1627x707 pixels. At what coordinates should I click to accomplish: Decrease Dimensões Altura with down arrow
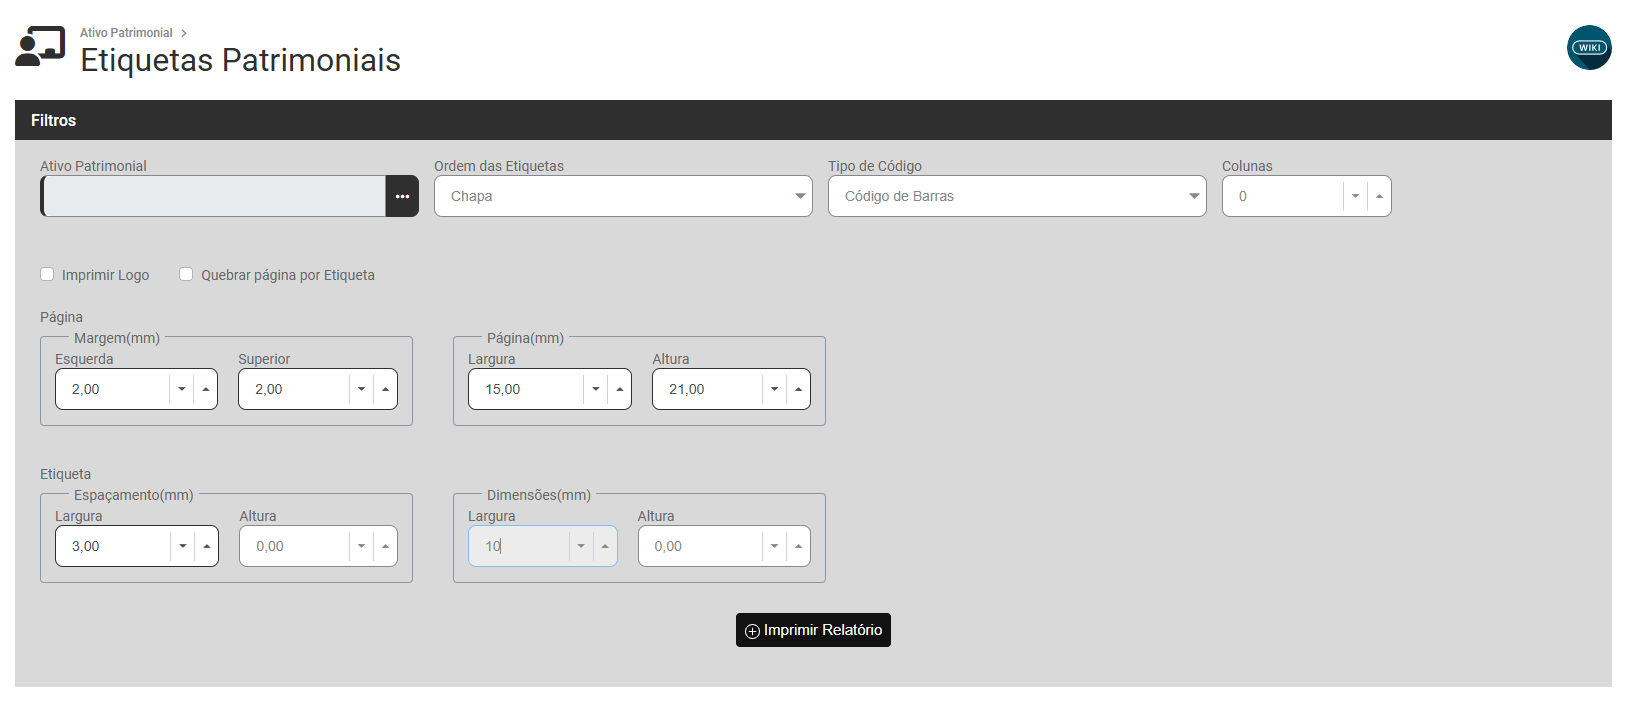coord(774,547)
